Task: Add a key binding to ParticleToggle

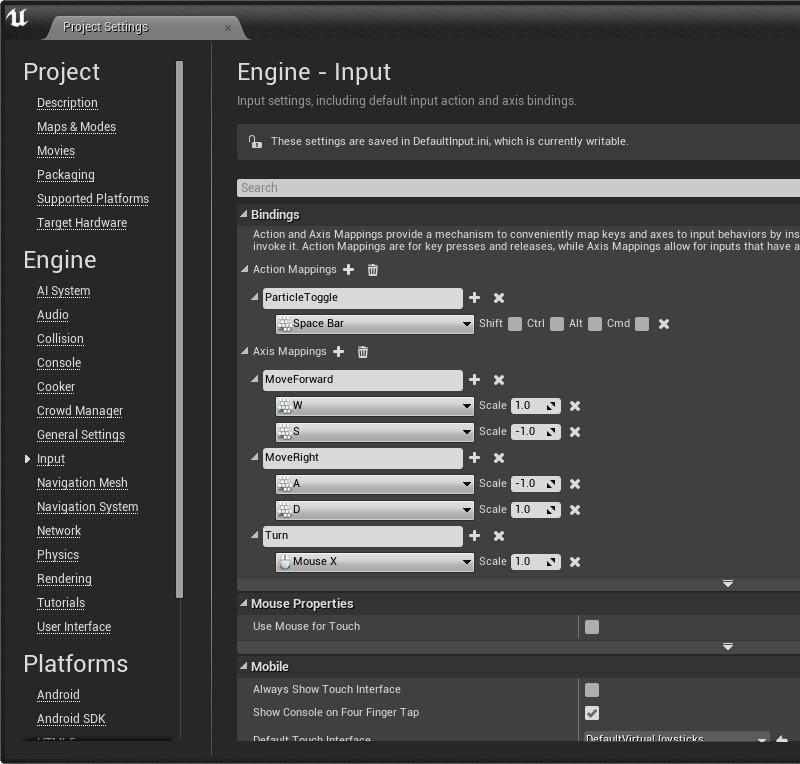Action: [474, 298]
